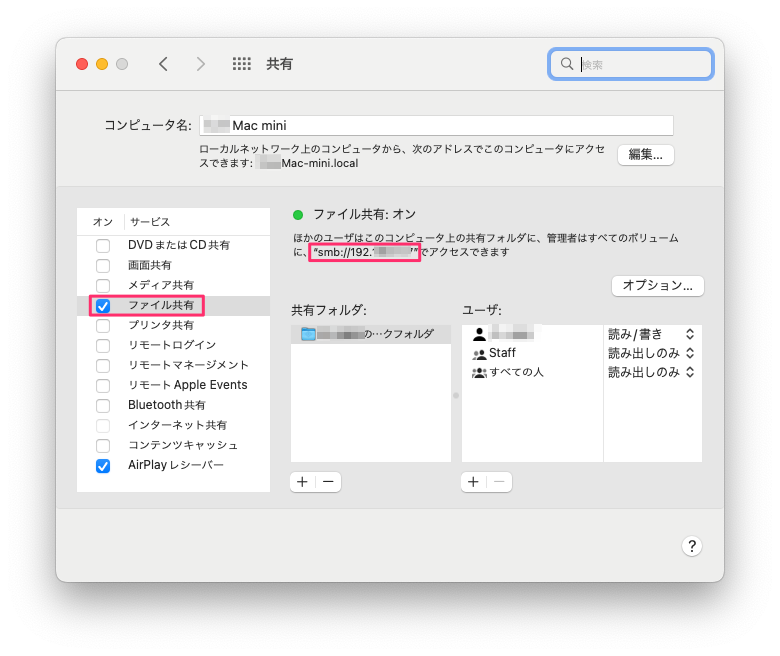Enable 画面共有 checkbox
Screen dimensions: 780x656
103,266
